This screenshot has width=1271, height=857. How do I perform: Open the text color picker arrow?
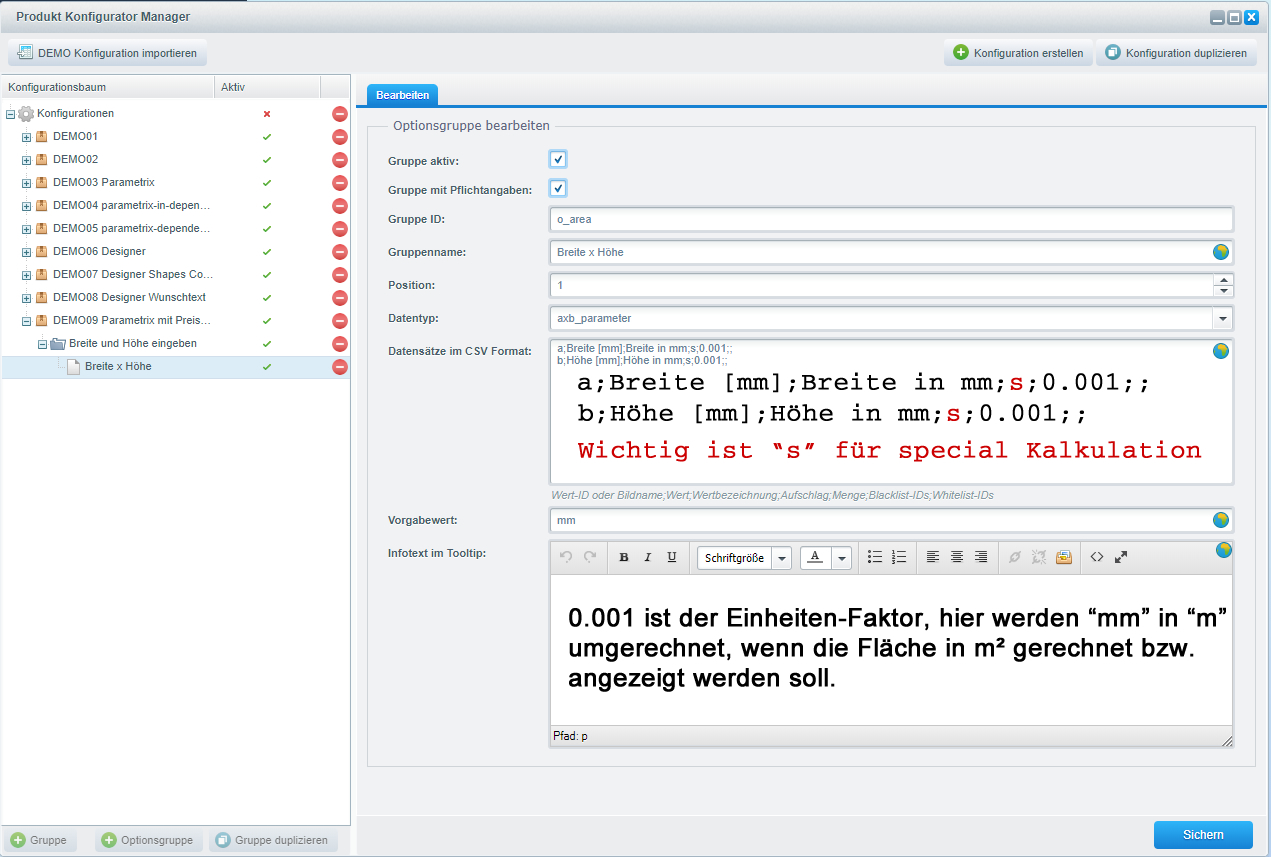841,558
